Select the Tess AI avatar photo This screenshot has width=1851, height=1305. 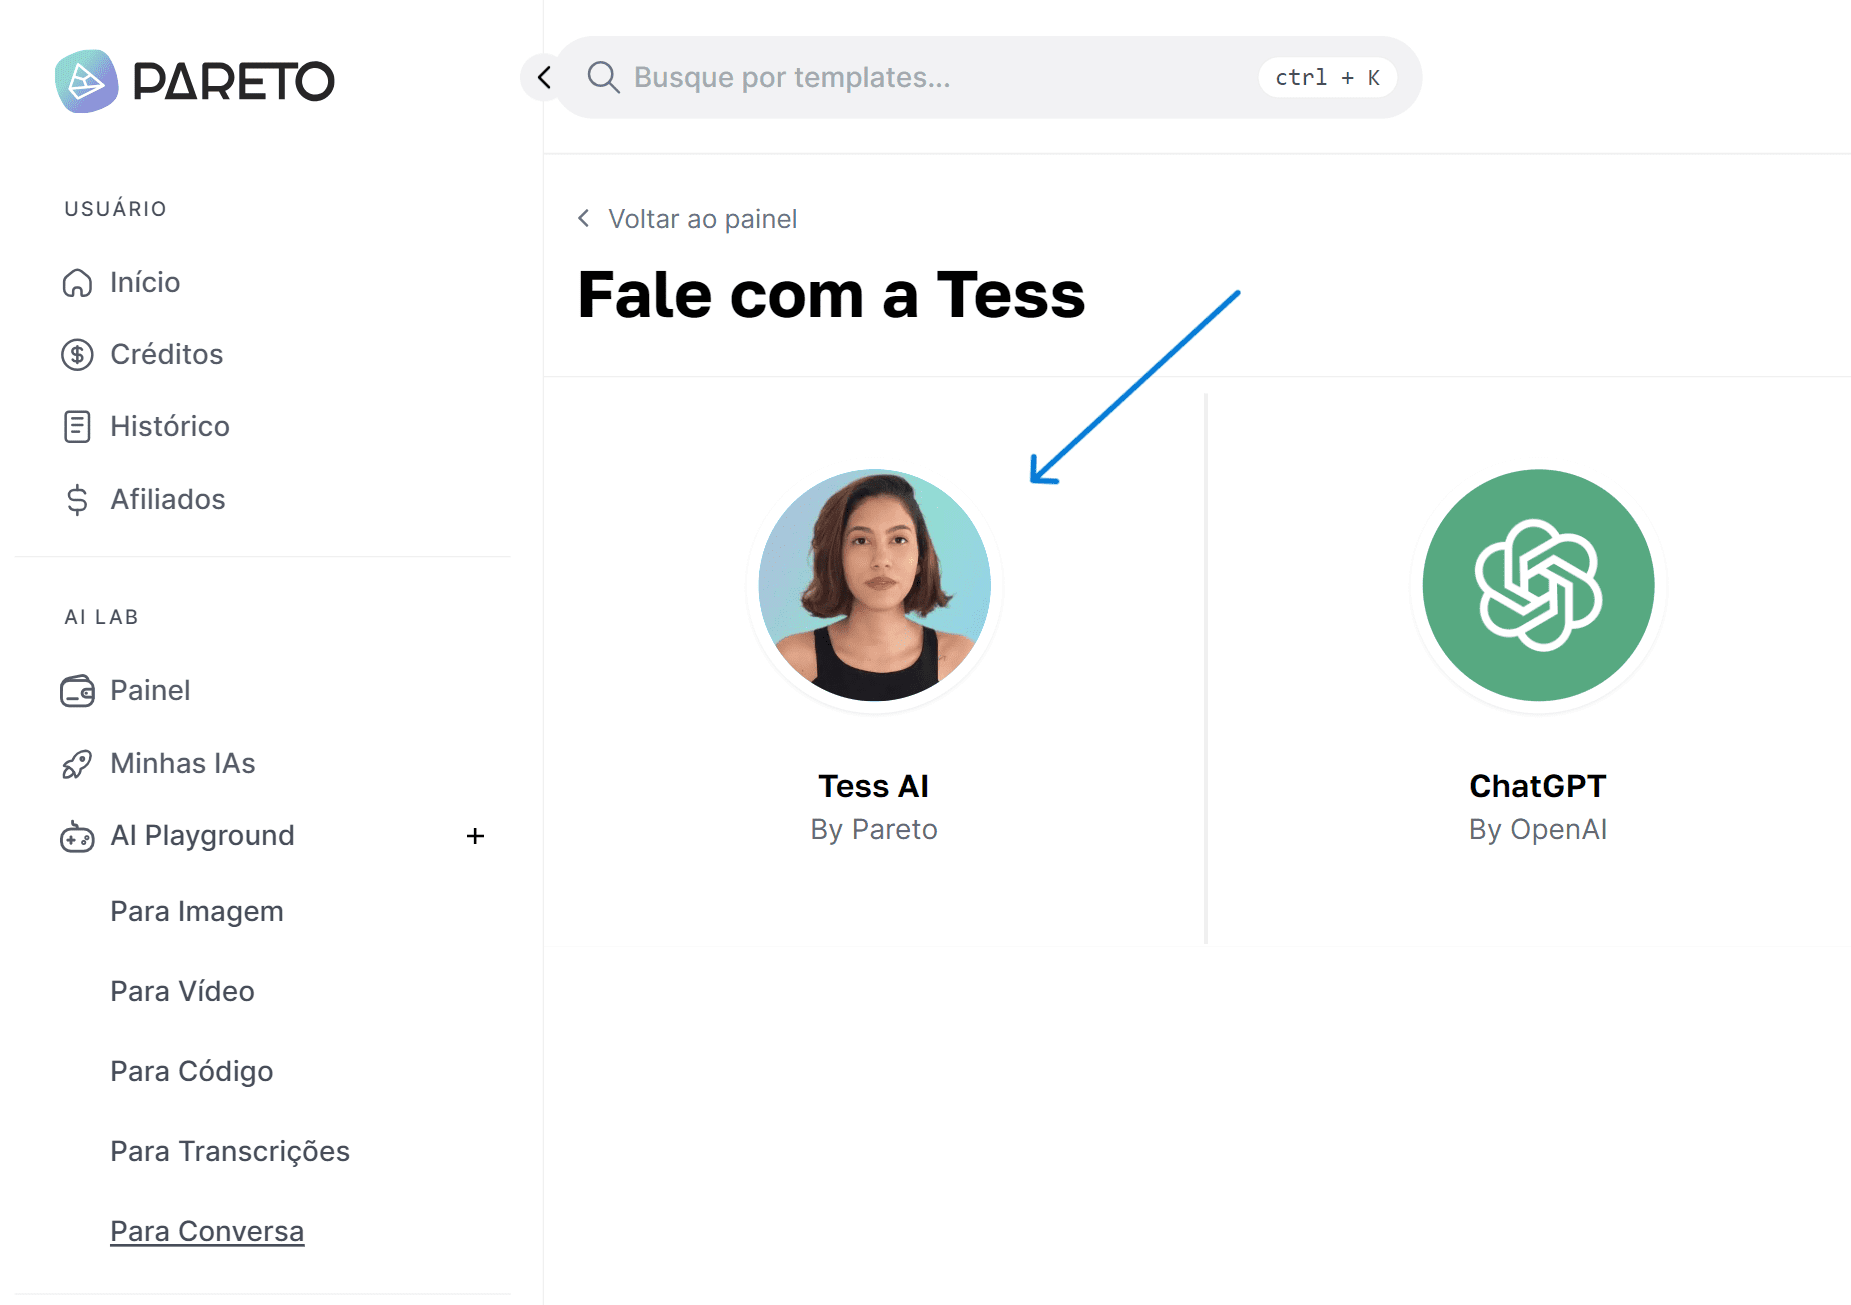pos(874,585)
